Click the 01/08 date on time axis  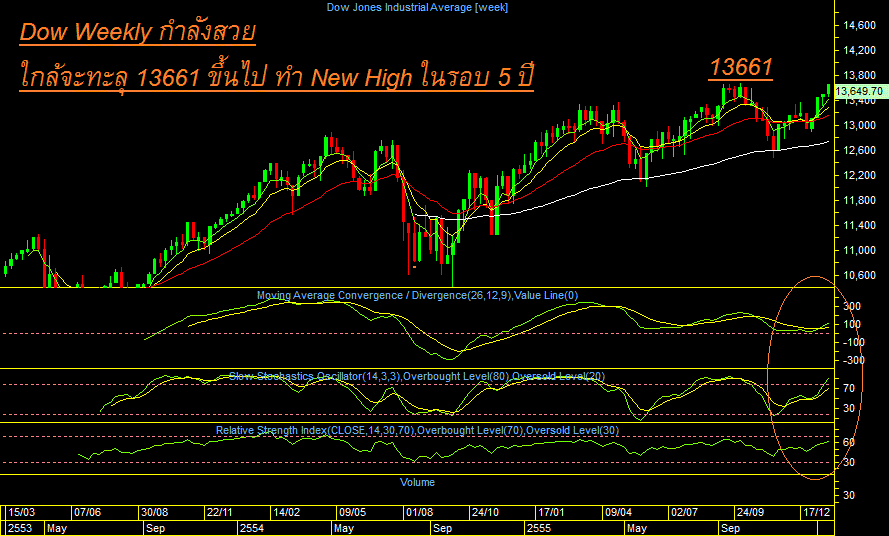pyautogui.click(x=419, y=512)
